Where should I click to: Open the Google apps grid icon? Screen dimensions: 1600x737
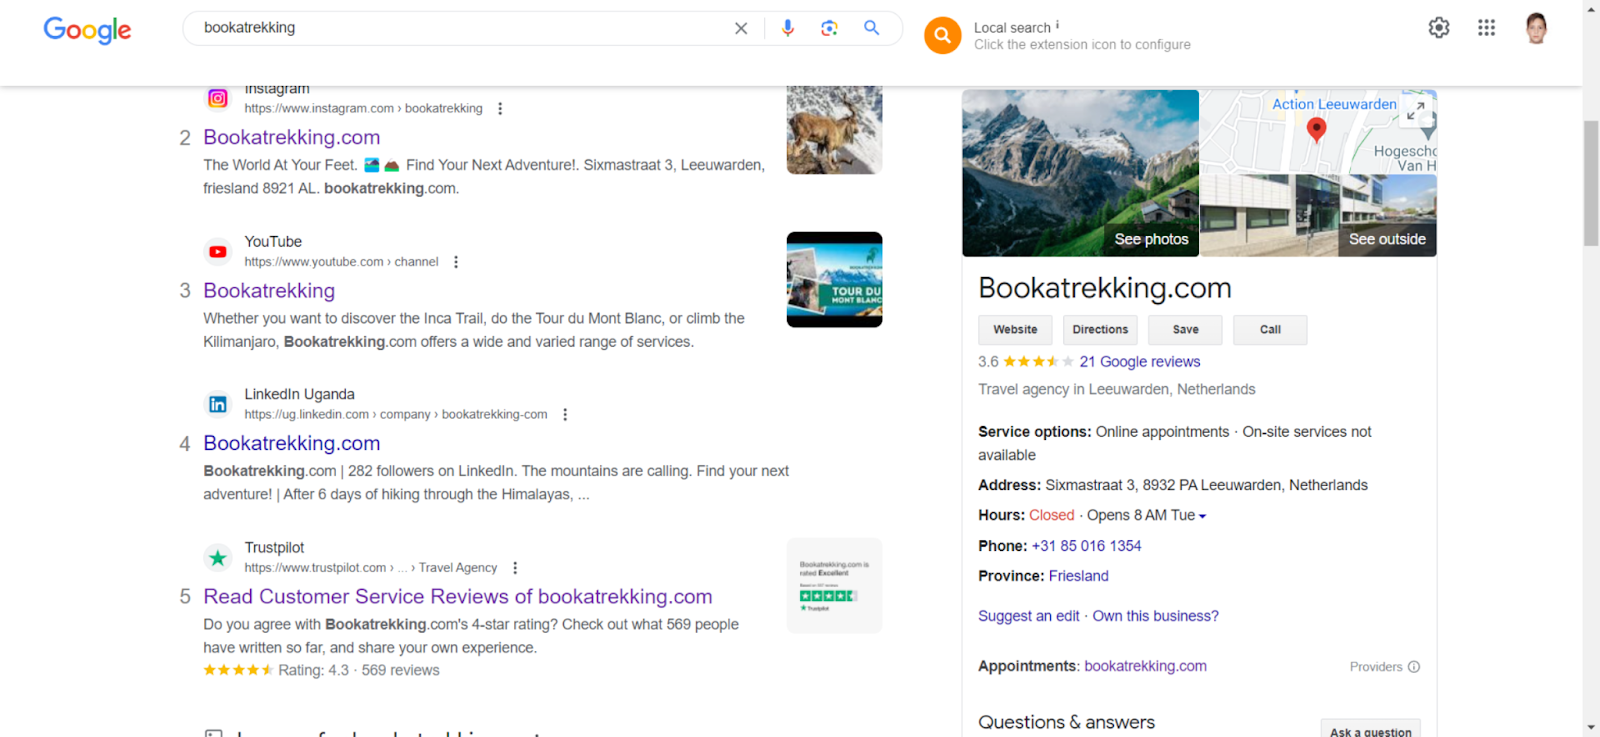1487,28
